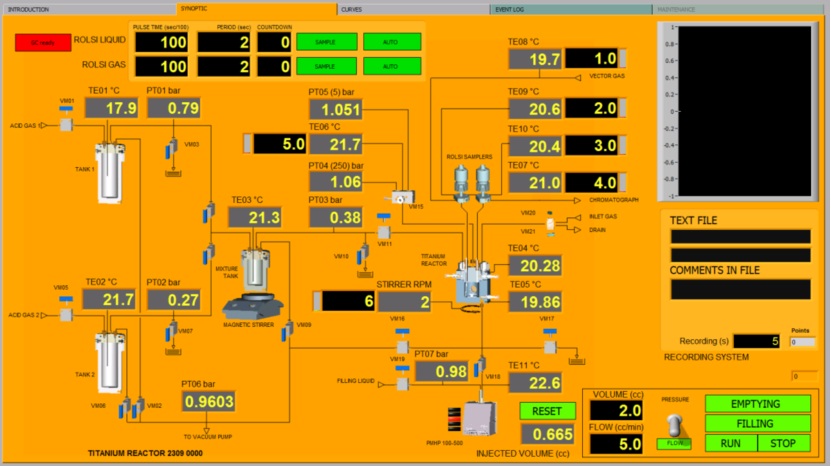This screenshot has width=831, height=466.
Task: Click the VM05 valve near Acid Gas 2
Action: [65, 314]
